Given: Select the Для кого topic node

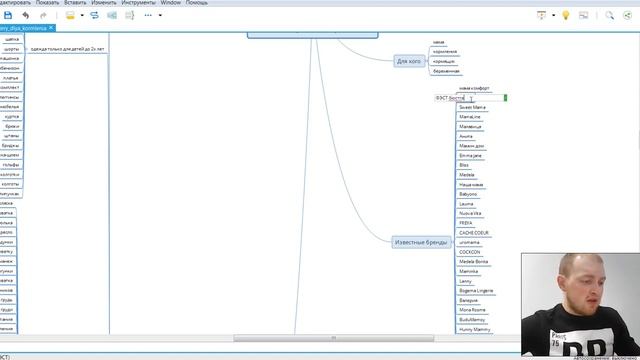Looking at the screenshot, I should (409, 61).
